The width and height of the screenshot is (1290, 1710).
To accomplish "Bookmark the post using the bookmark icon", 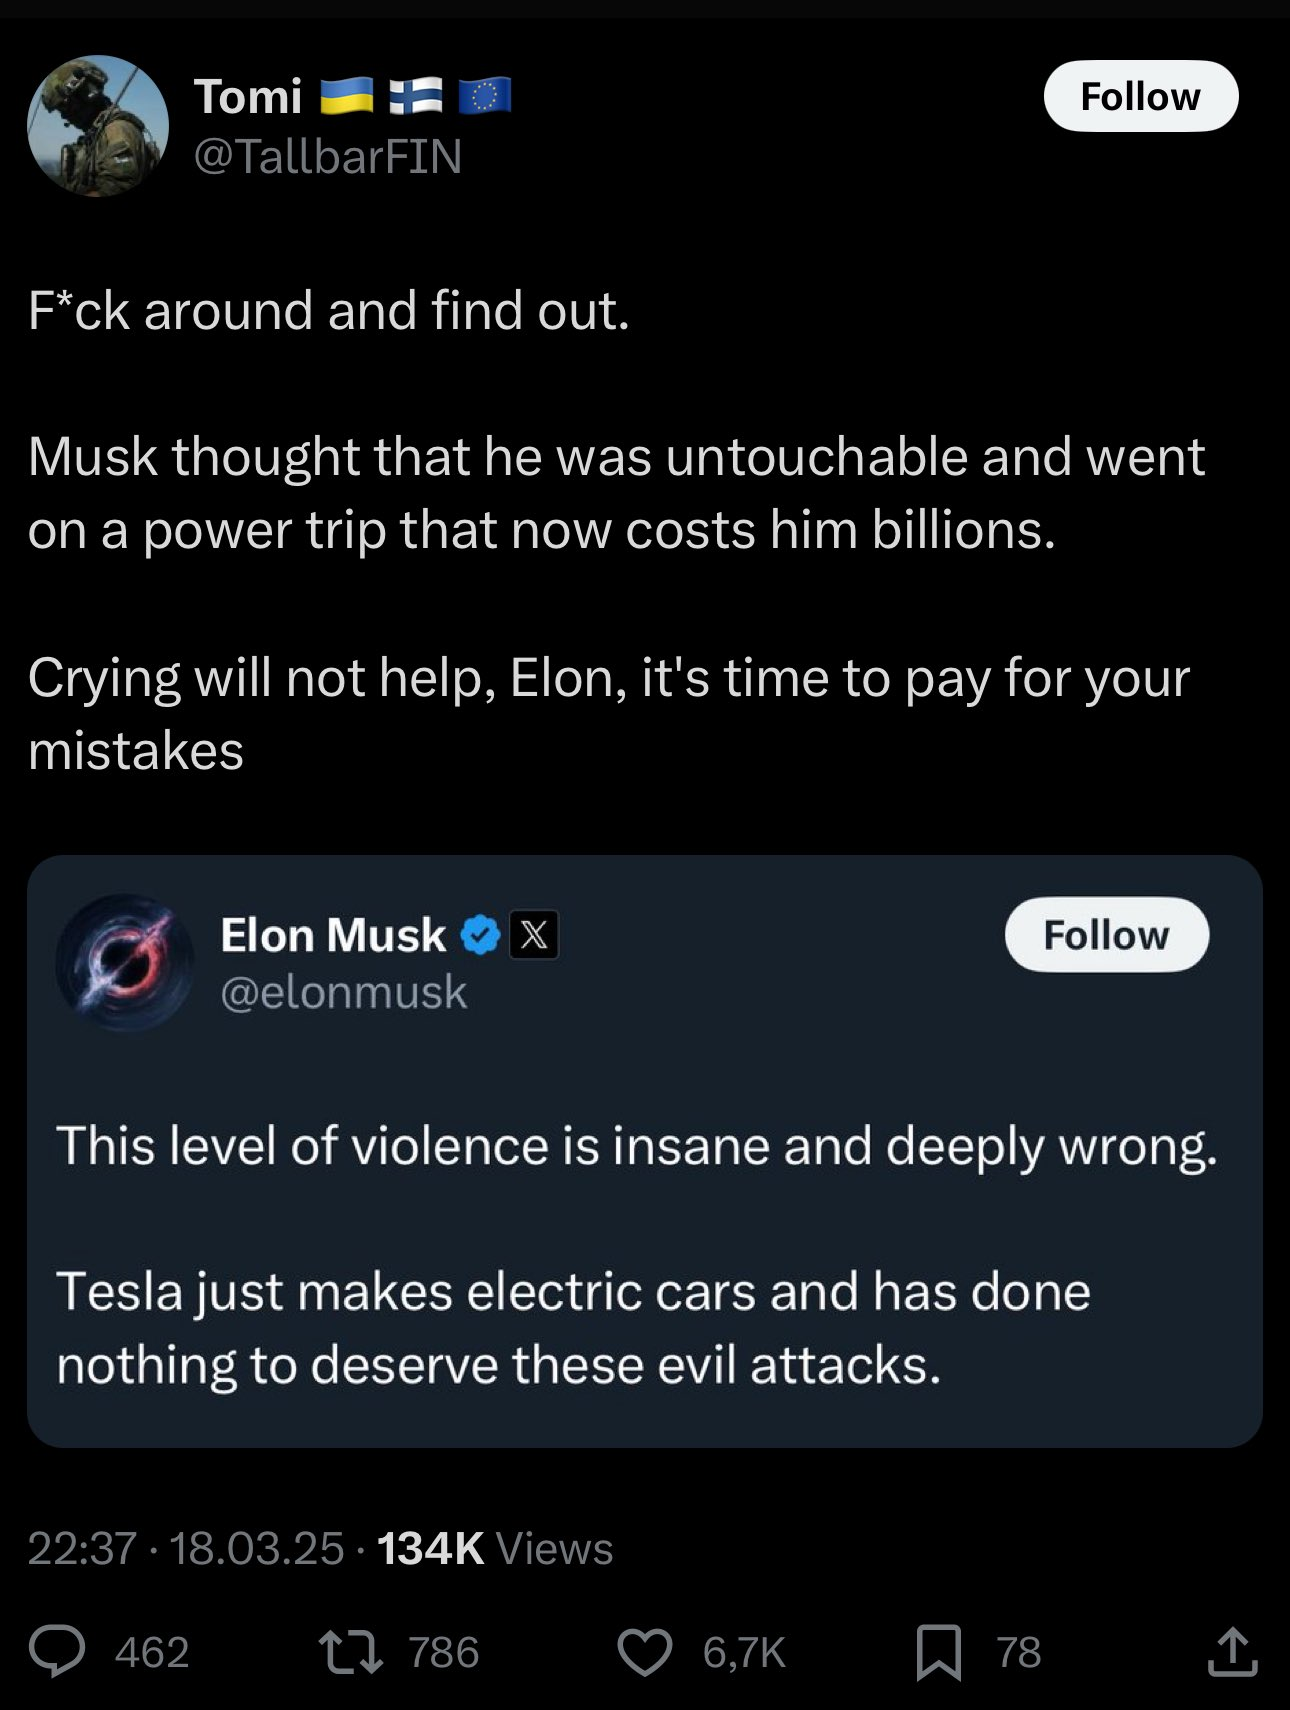I will (x=939, y=1651).
